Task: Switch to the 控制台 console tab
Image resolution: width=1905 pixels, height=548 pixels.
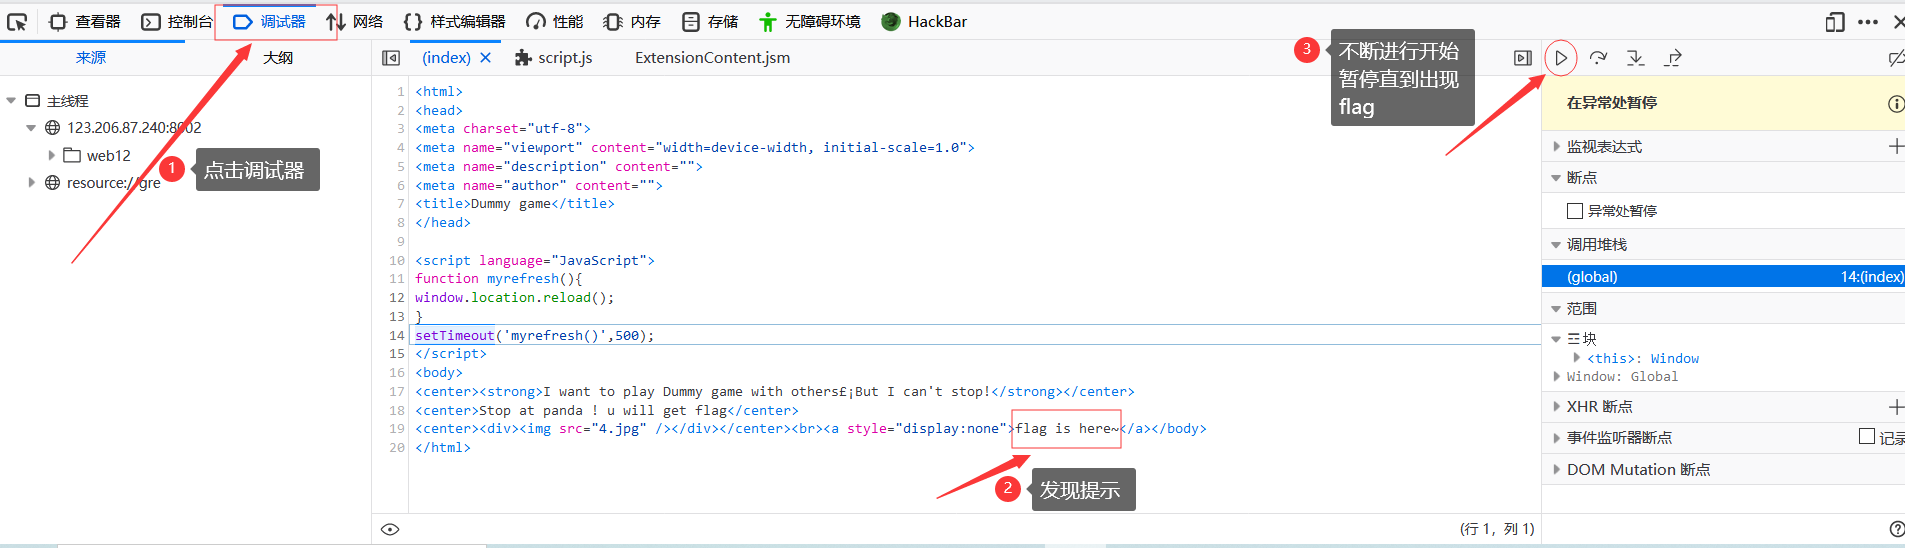Action: [x=177, y=21]
